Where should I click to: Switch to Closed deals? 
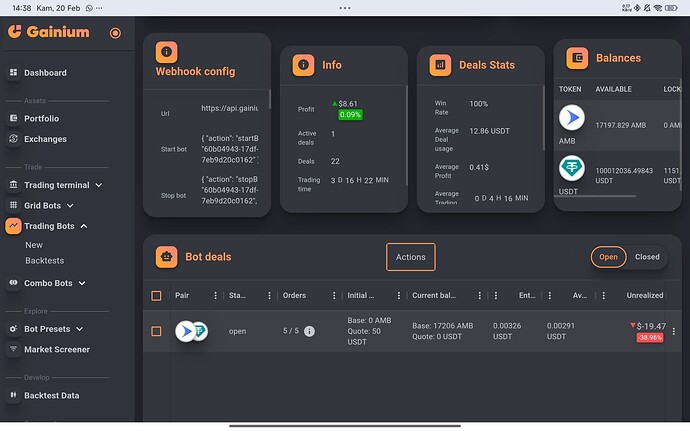point(647,257)
